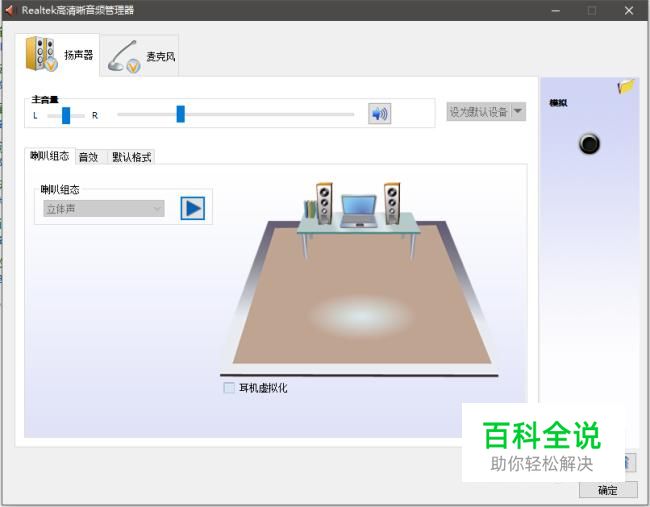The height and width of the screenshot is (507, 650).
Task: Click the yellow folder connector settings icon
Action: click(626, 86)
